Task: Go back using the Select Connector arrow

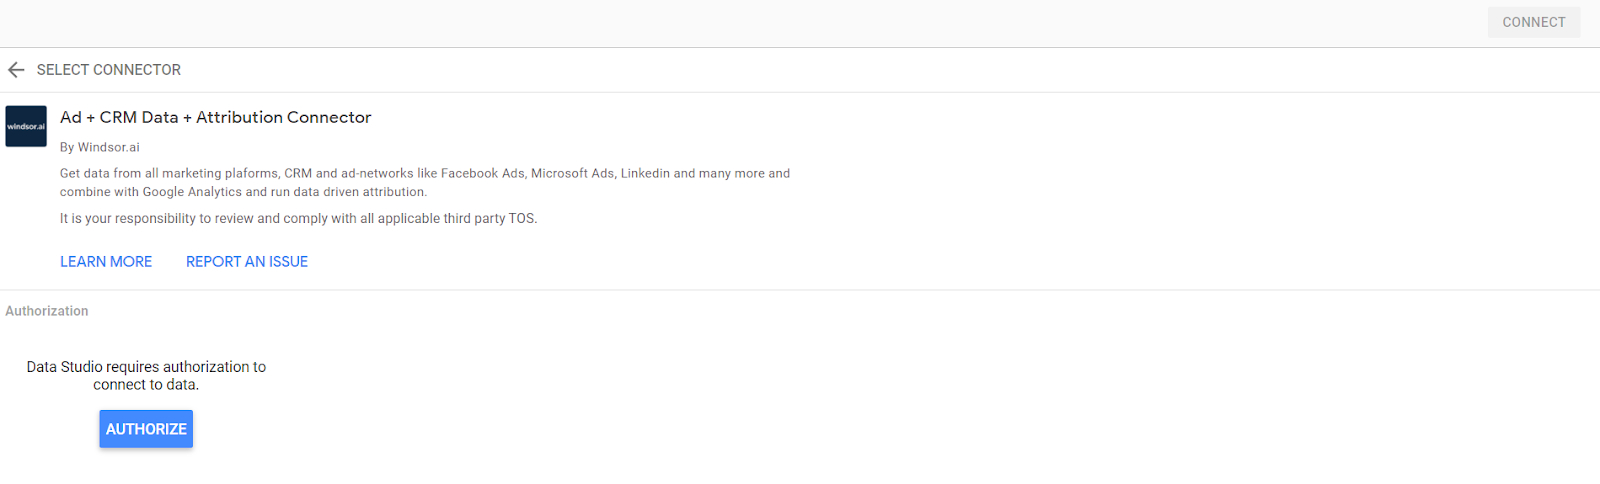Action: (16, 70)
